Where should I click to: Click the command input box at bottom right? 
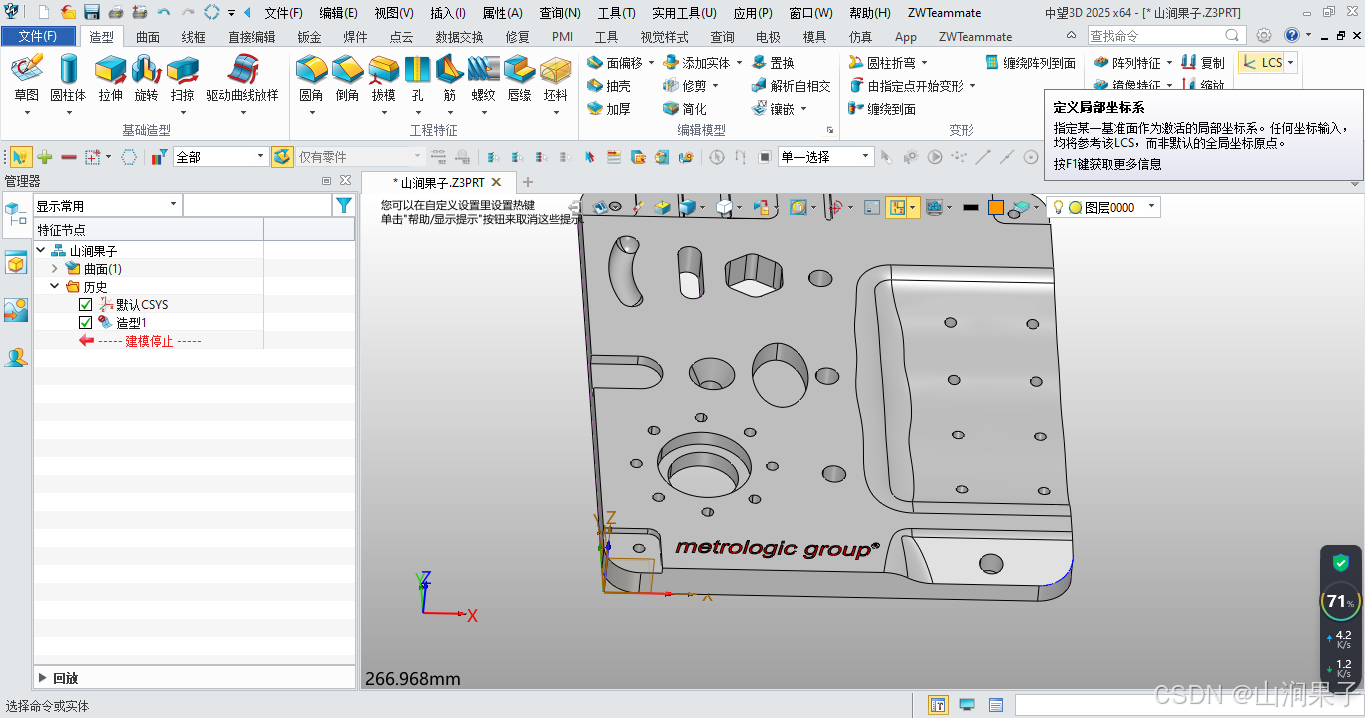coord(1185,705)
